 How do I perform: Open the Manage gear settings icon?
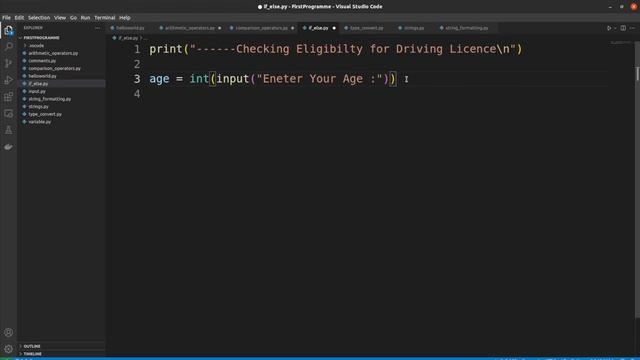[8, 349]
